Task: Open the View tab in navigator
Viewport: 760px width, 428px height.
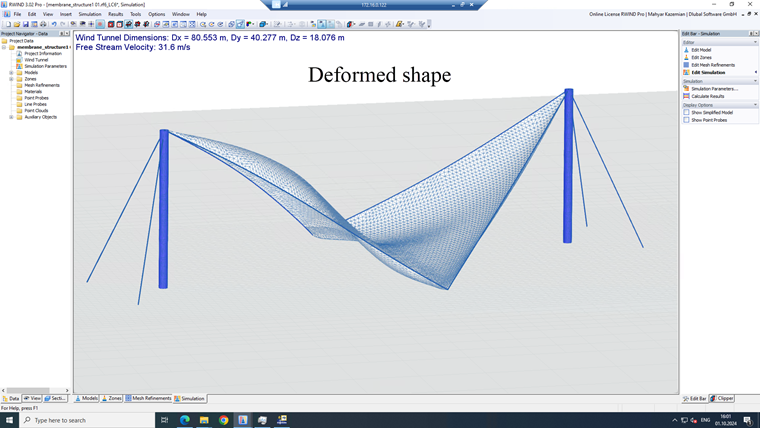Action: tap(32, 398)
